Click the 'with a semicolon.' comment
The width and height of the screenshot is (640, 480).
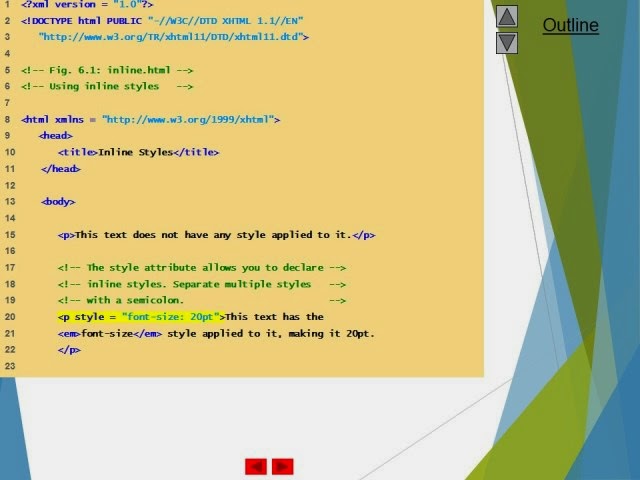[x=202, y=300]
